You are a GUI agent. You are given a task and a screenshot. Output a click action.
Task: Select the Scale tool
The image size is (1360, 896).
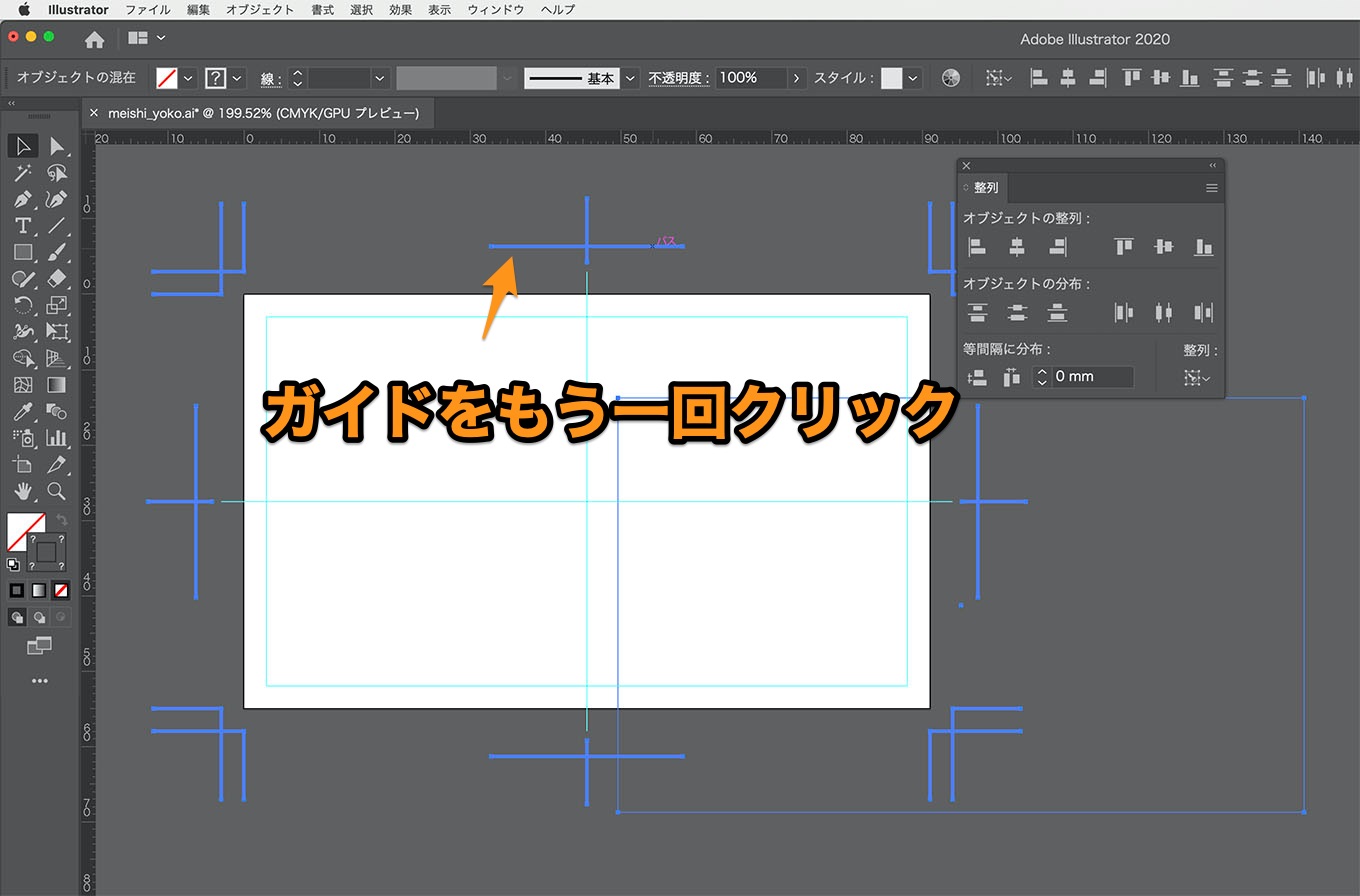click(x=57, y=305)
